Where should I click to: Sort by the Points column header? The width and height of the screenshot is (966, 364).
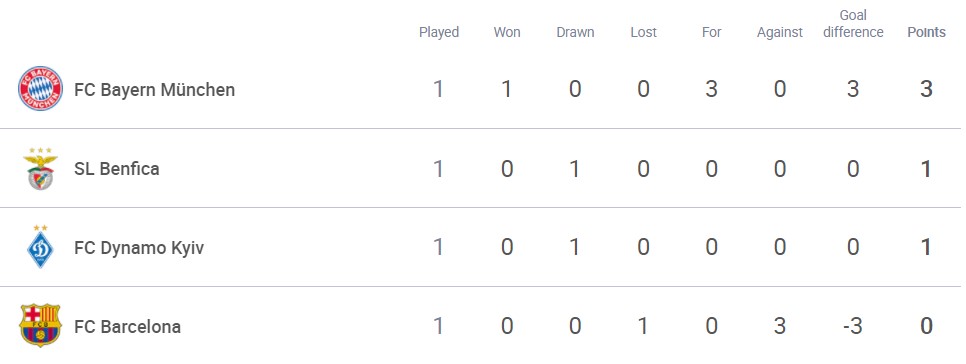[927, 32]
